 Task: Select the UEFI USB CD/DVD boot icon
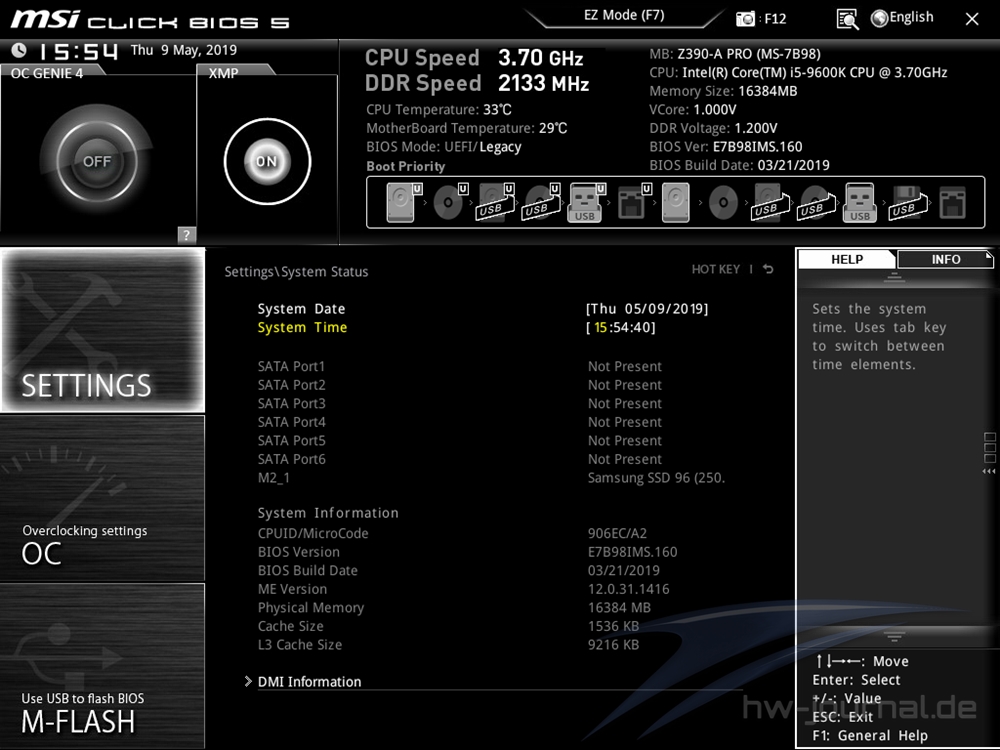pos(541,202)
